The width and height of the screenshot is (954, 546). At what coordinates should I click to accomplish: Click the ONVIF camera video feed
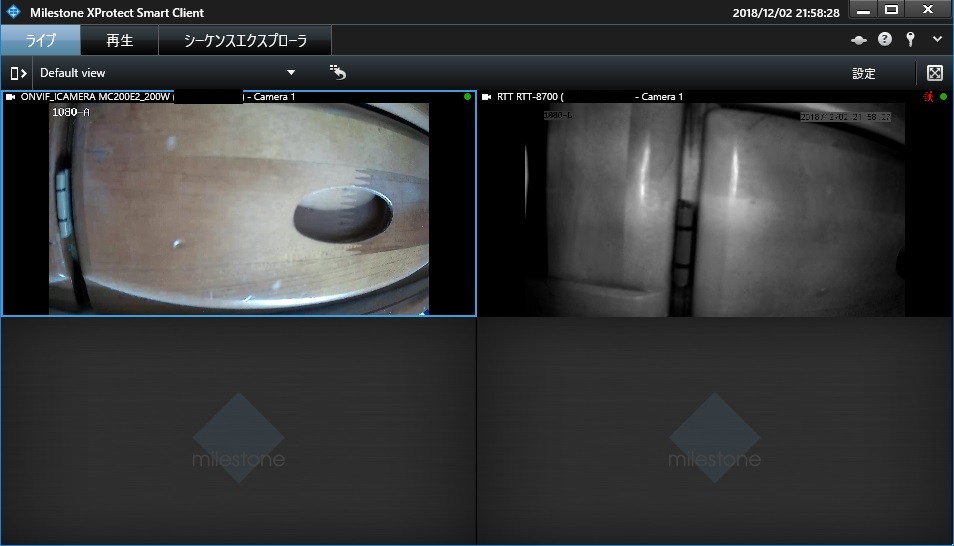coord(238,209)
